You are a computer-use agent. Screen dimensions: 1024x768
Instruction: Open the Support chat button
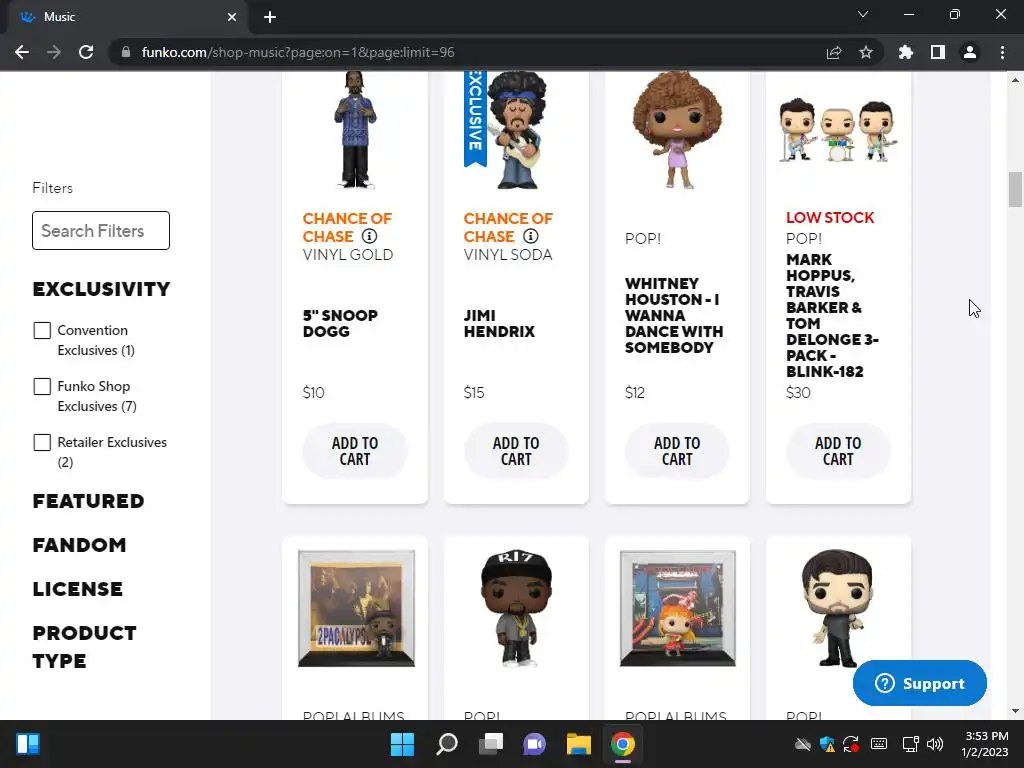click(920, 683)
